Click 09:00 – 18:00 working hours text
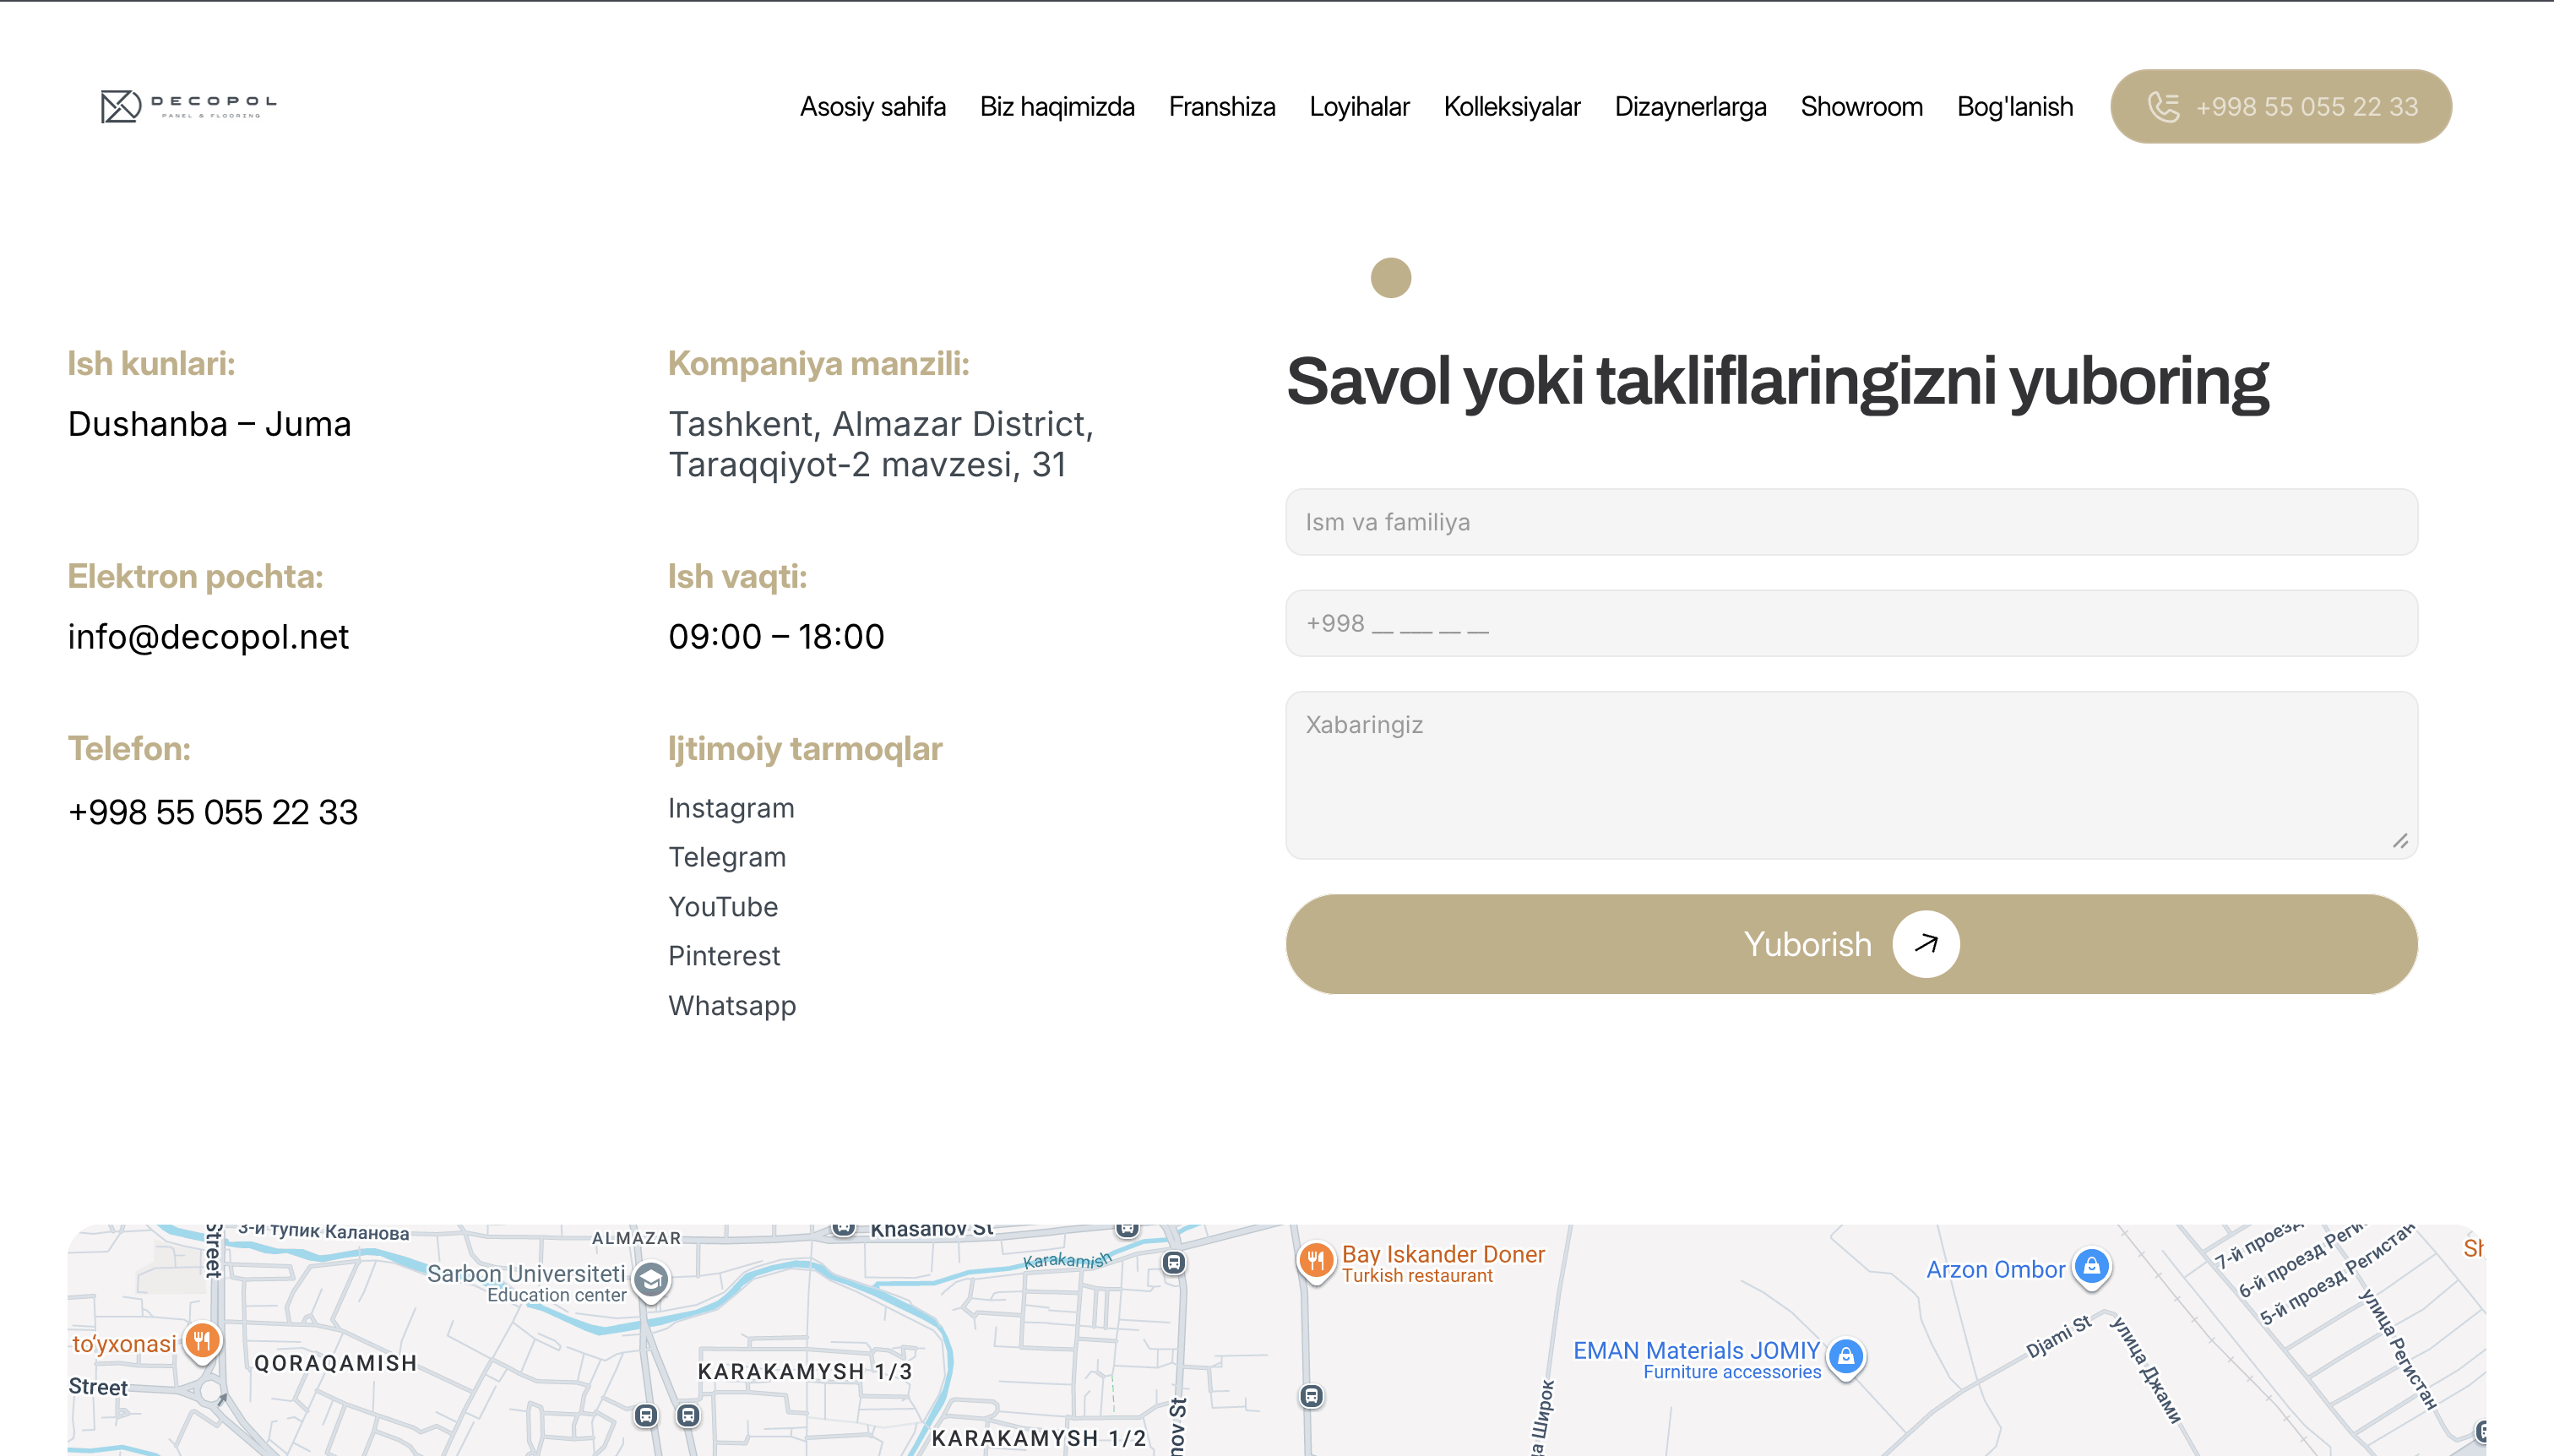Screen dimensions: 2554x1456 (x=776, y=637)
